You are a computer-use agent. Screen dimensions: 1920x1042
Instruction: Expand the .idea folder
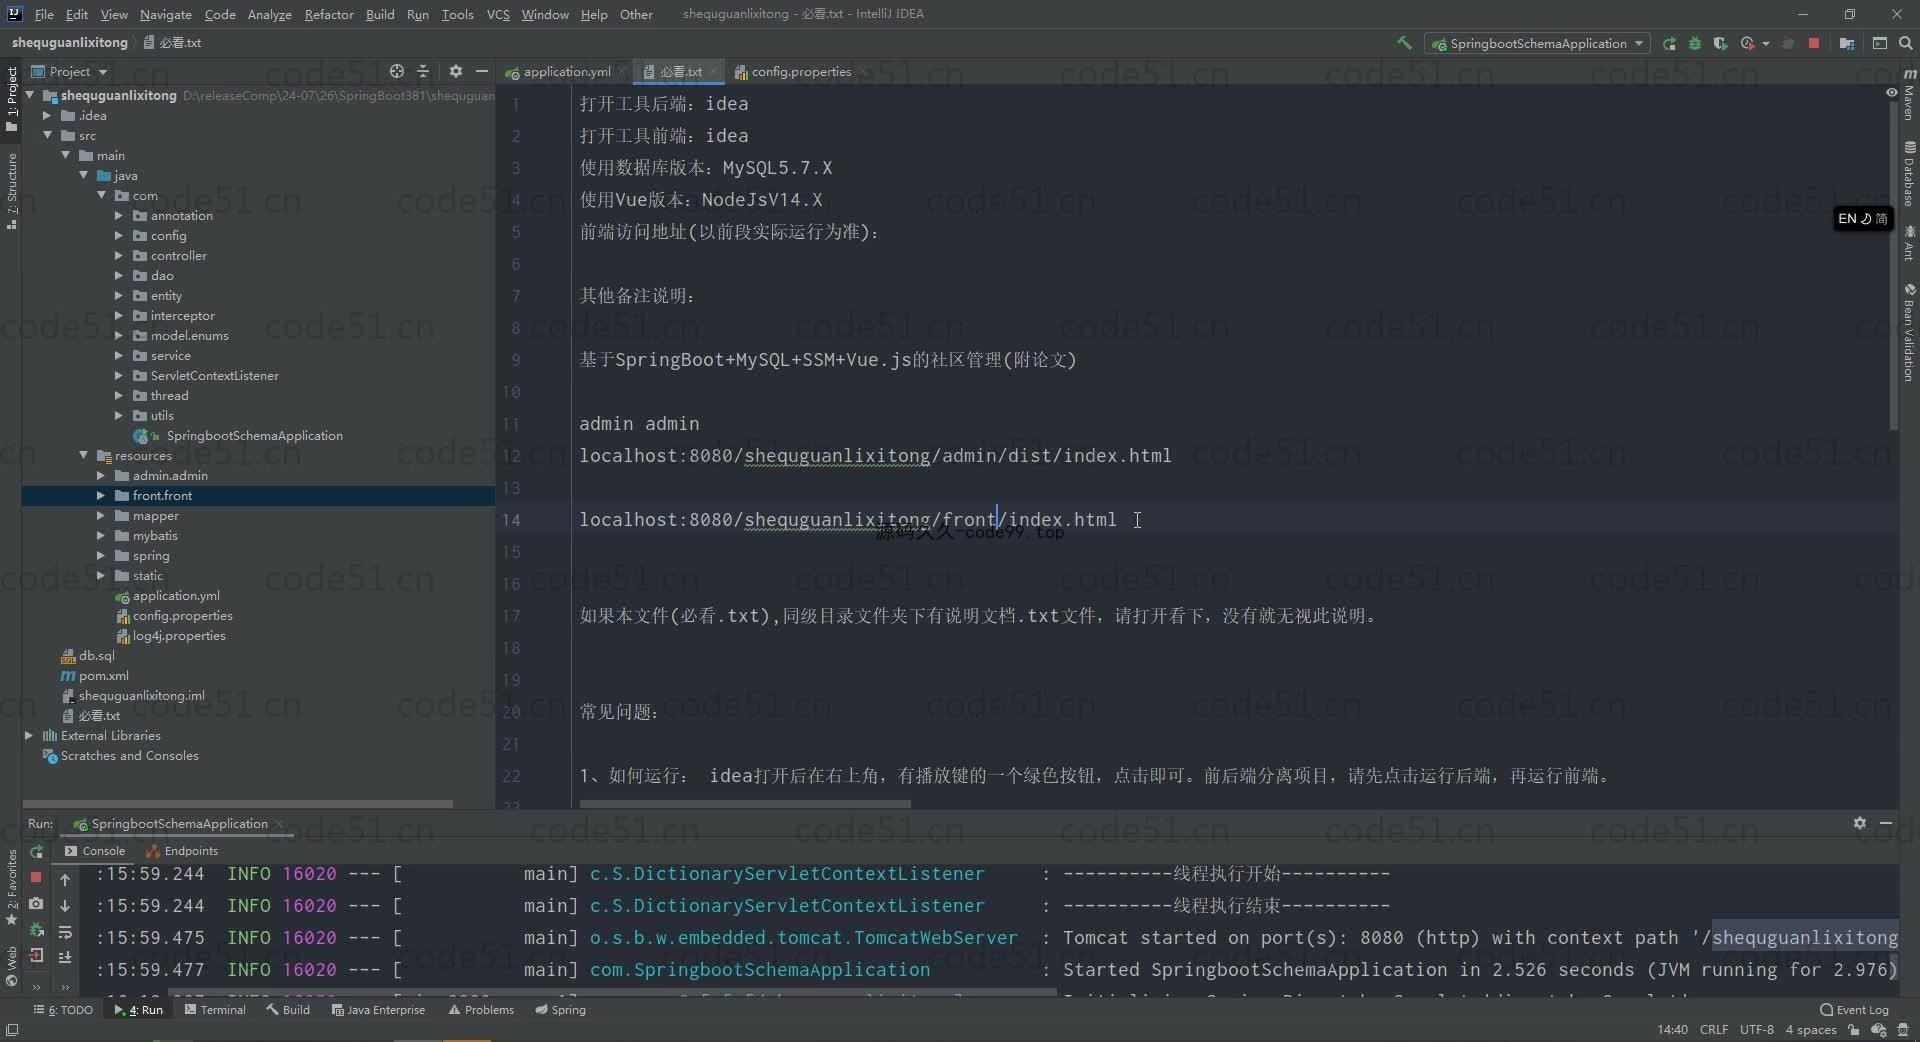46,115
